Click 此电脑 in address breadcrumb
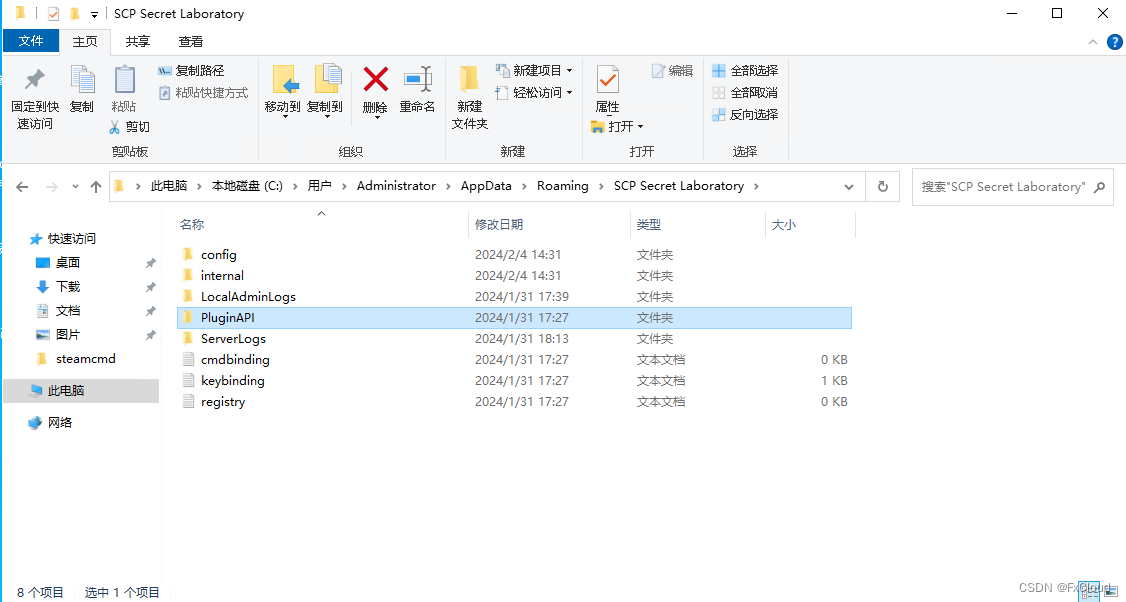 coord(169,186)
